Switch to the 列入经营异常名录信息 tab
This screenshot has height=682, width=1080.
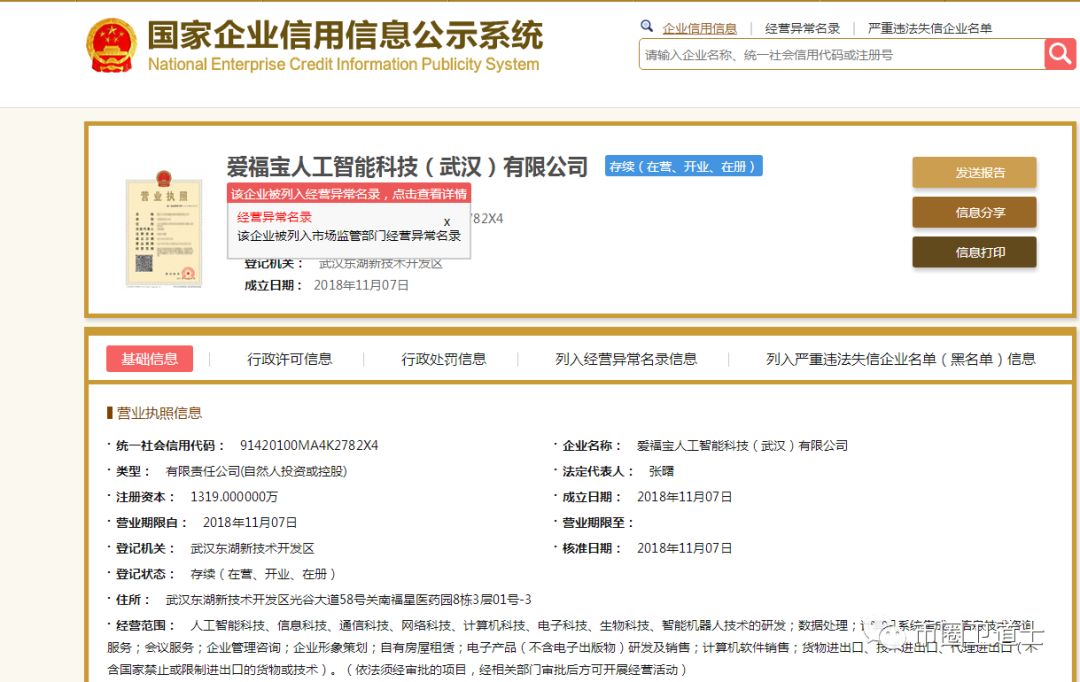(x=626, y=359)
